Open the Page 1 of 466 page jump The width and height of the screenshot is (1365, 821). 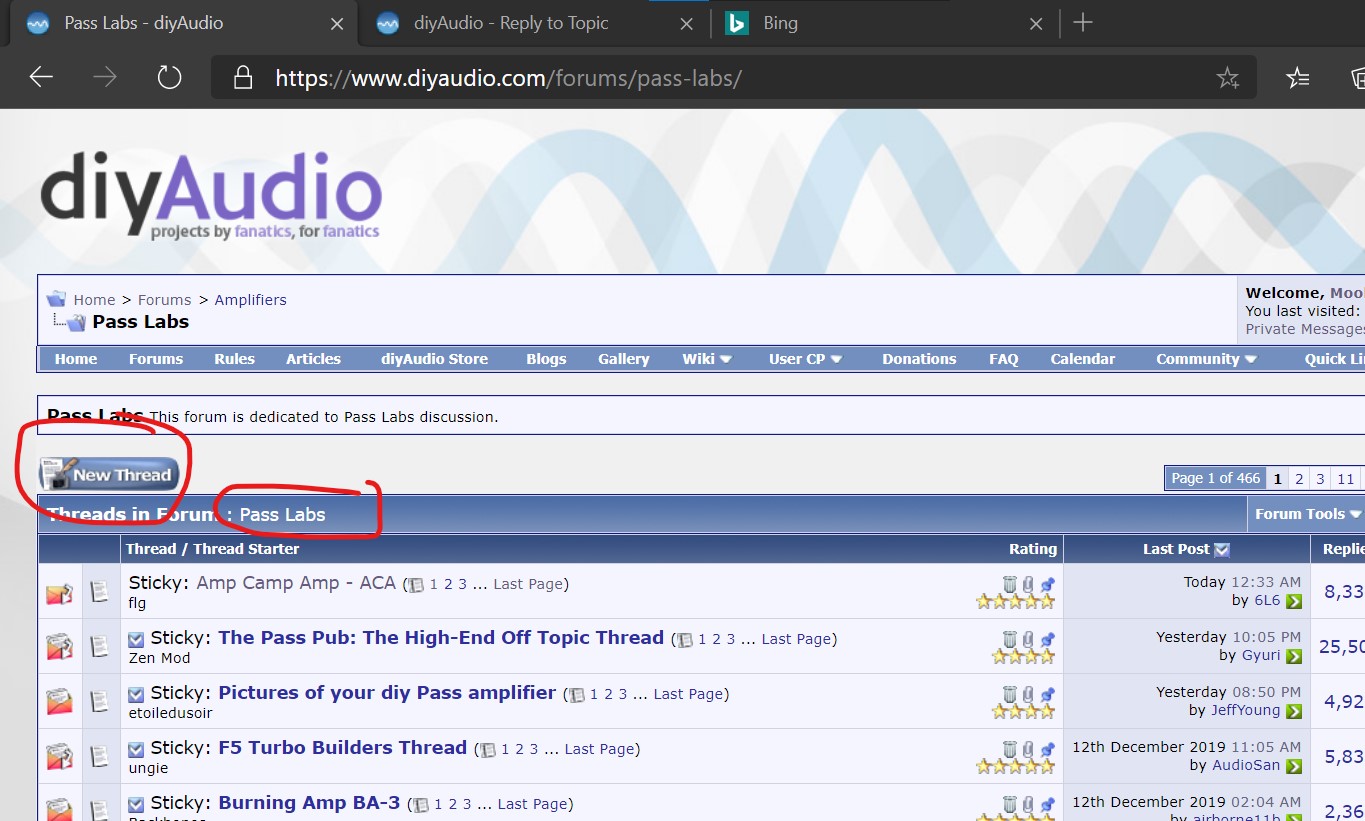tap(1216, 478)
